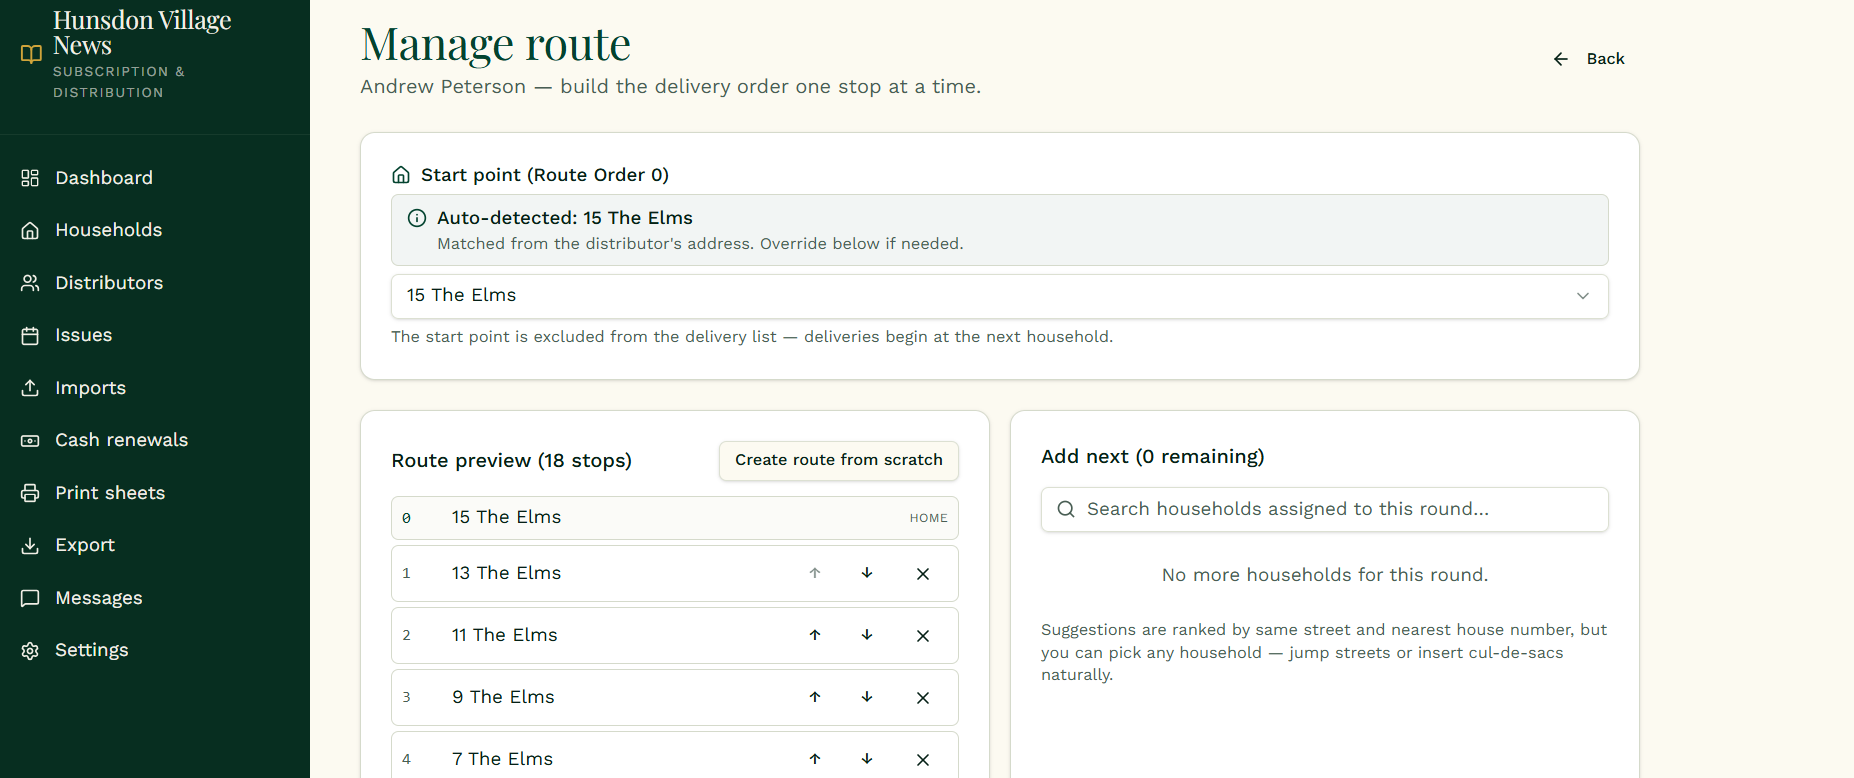Click the No more households message
This screenshot has width=1854, height=778.
[1324, 575]
